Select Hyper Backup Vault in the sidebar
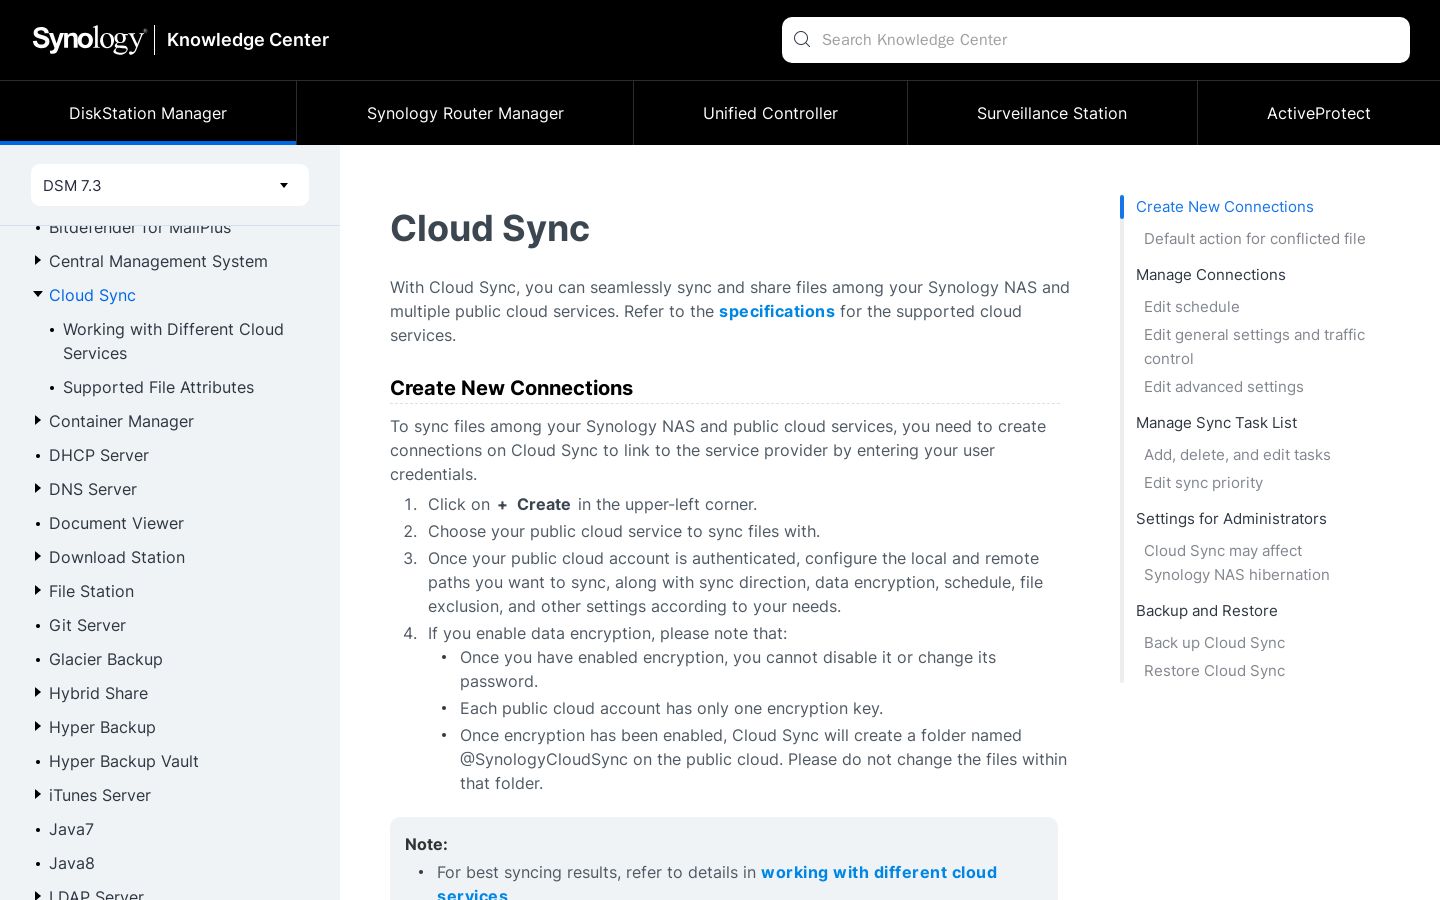 (x=124, y=761)
